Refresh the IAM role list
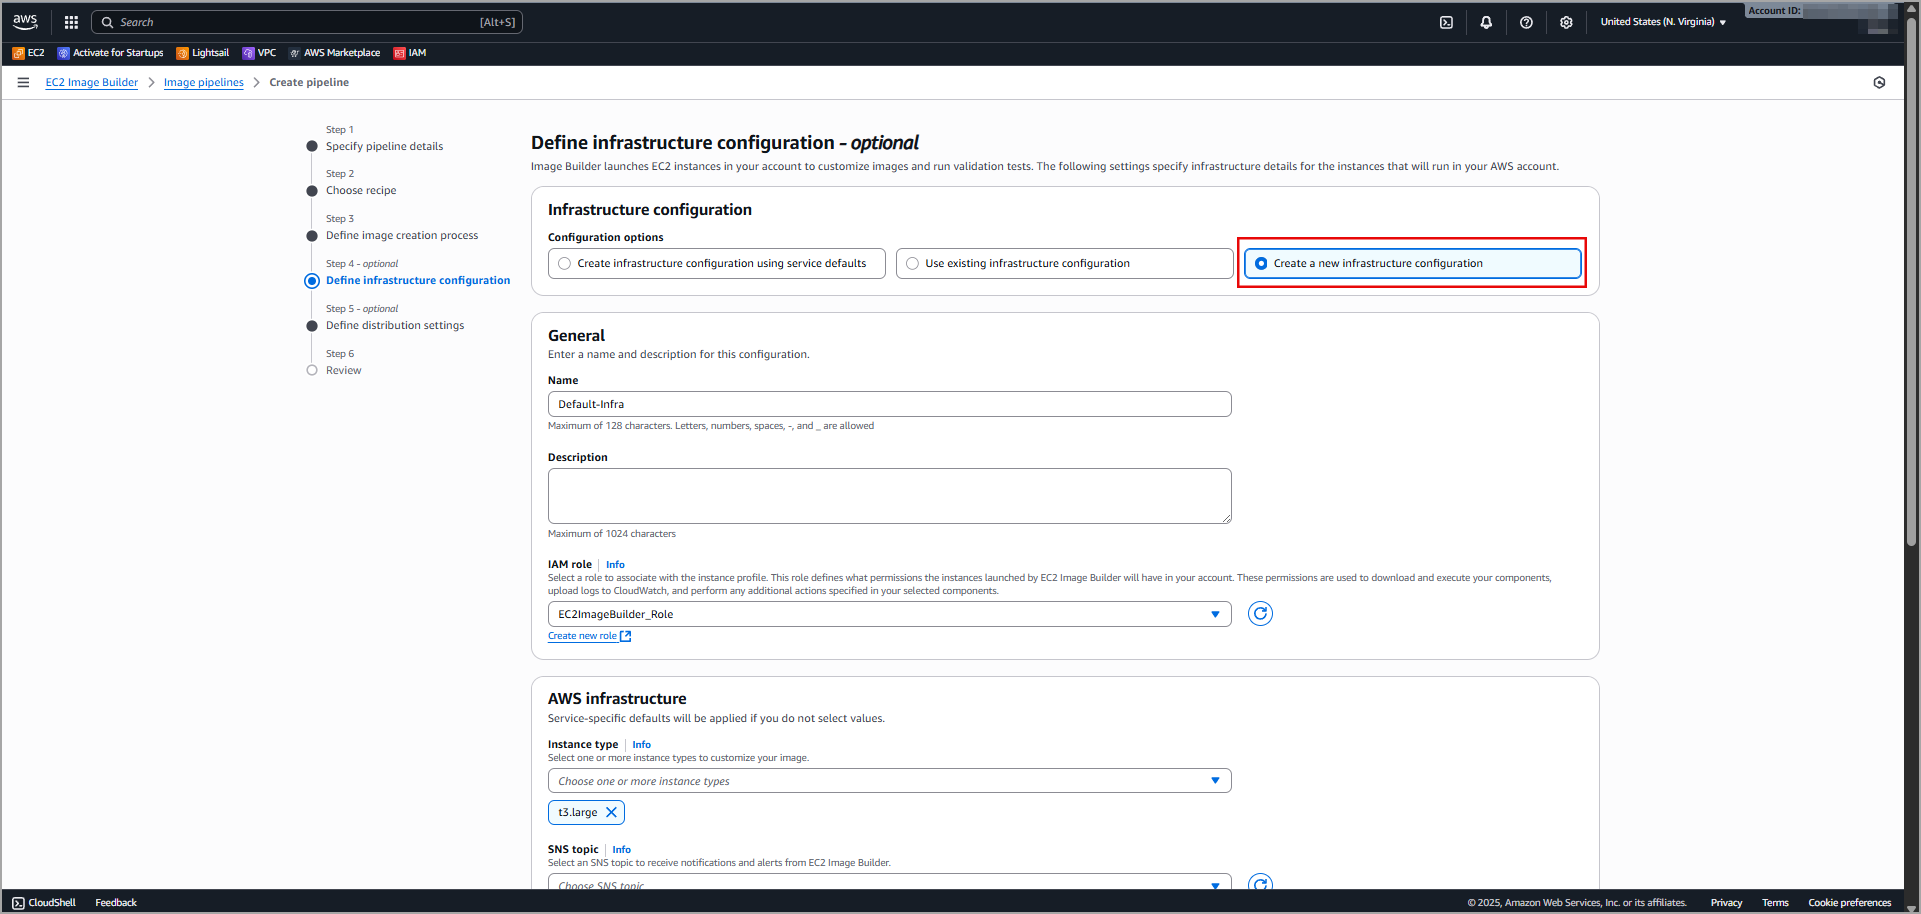Viewport: 1921px width, 914px height. point(1260,614)
